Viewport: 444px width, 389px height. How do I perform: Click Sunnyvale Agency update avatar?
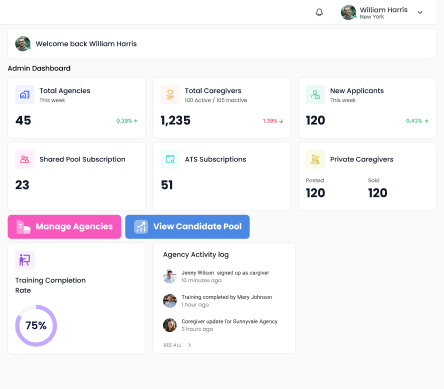point(170,325)
